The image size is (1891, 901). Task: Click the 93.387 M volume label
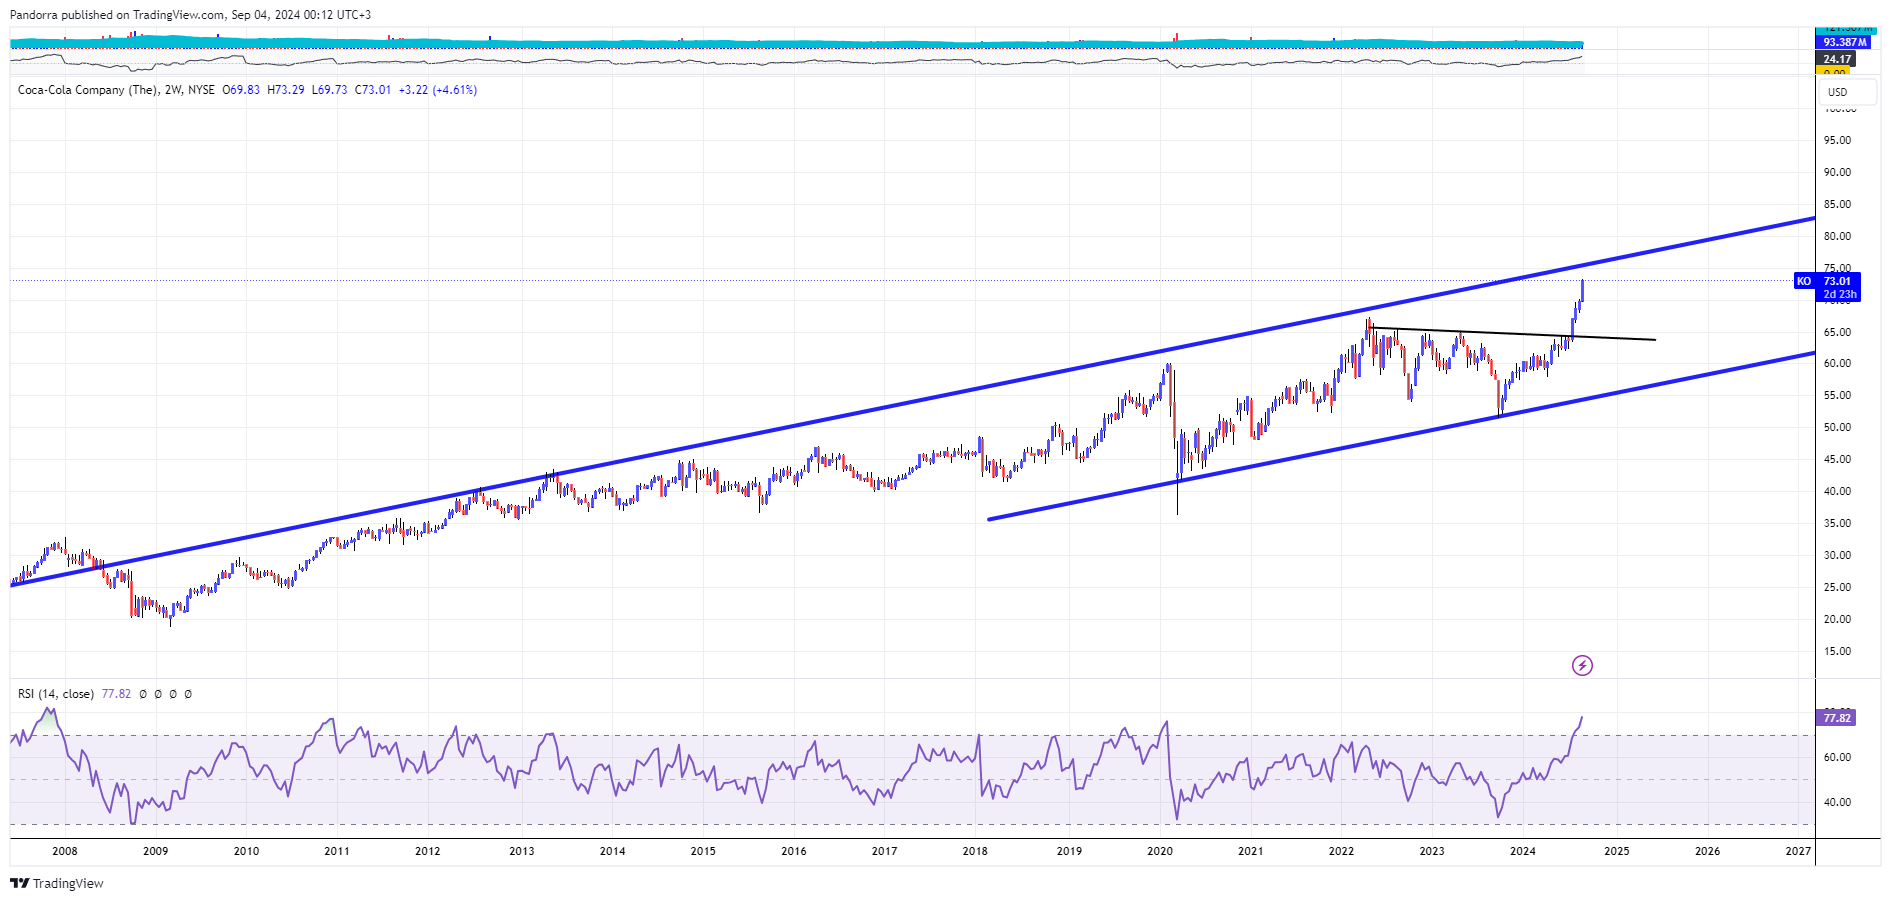click(1842, 42)
